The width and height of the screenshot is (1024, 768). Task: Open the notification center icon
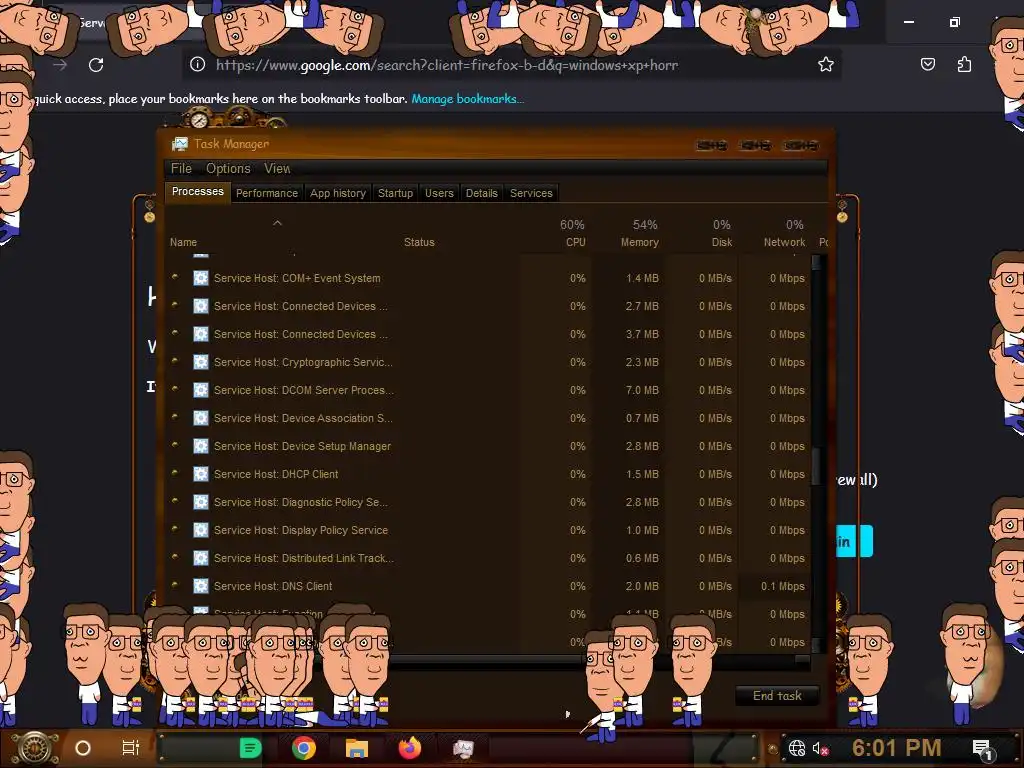(x=982, y=748)
